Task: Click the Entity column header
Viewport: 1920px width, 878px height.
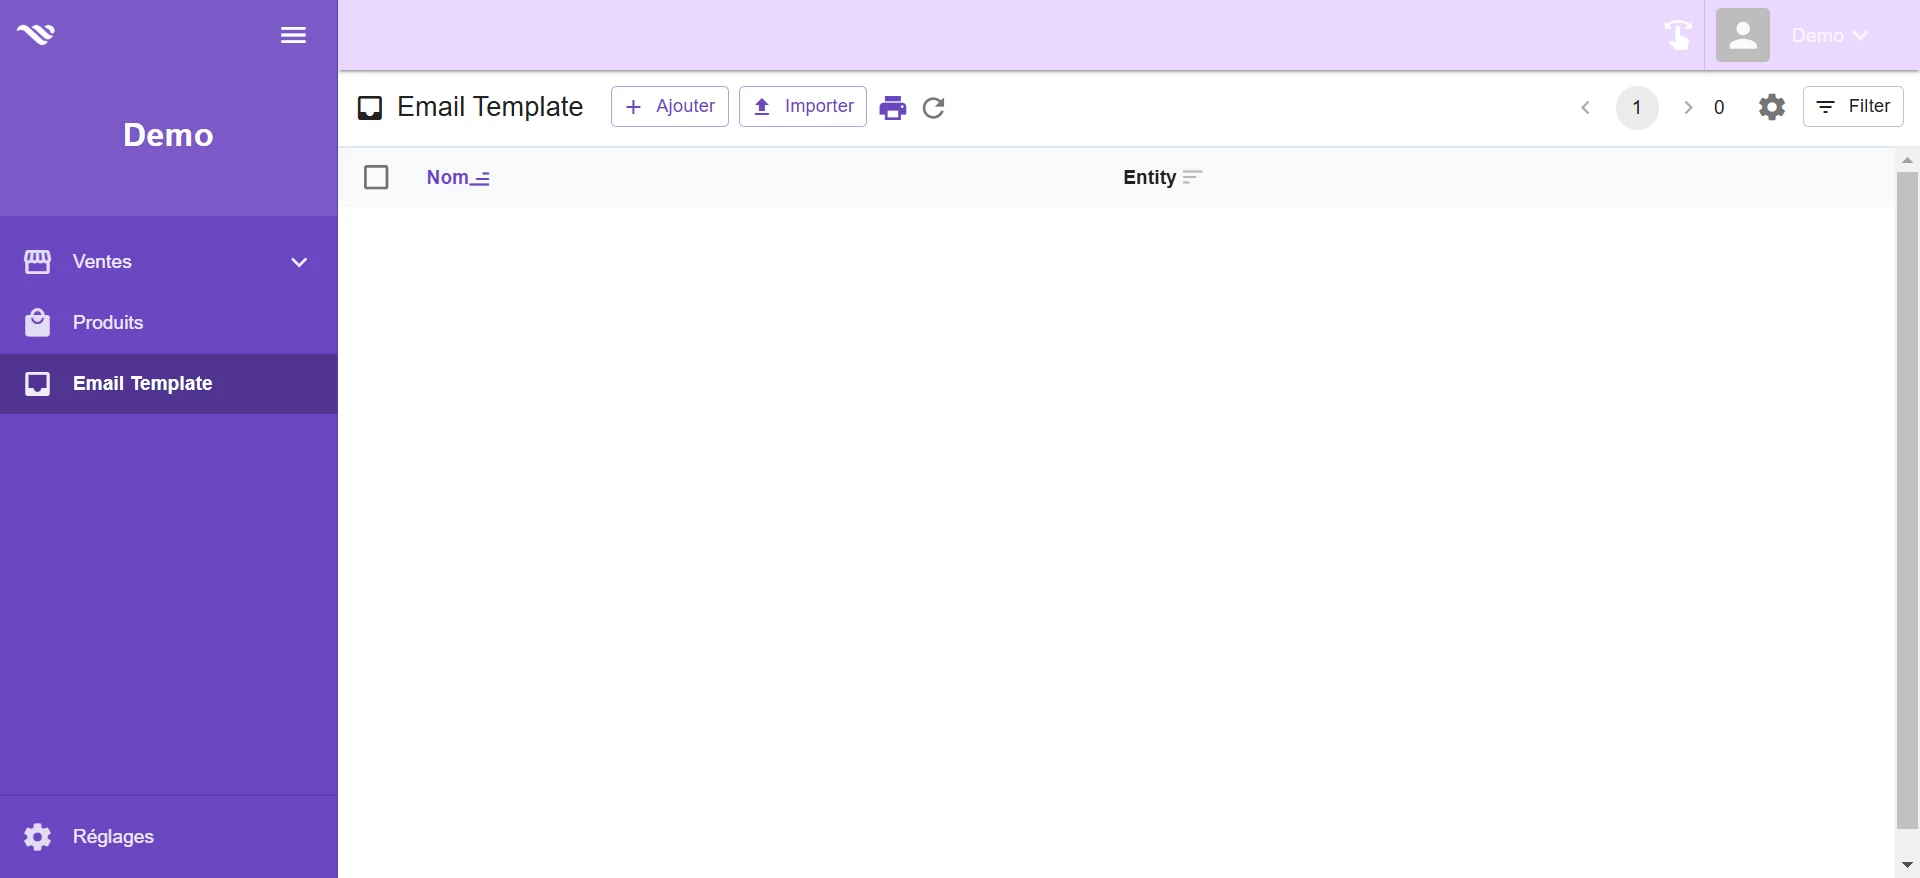Action: (x=1149, y=177)
